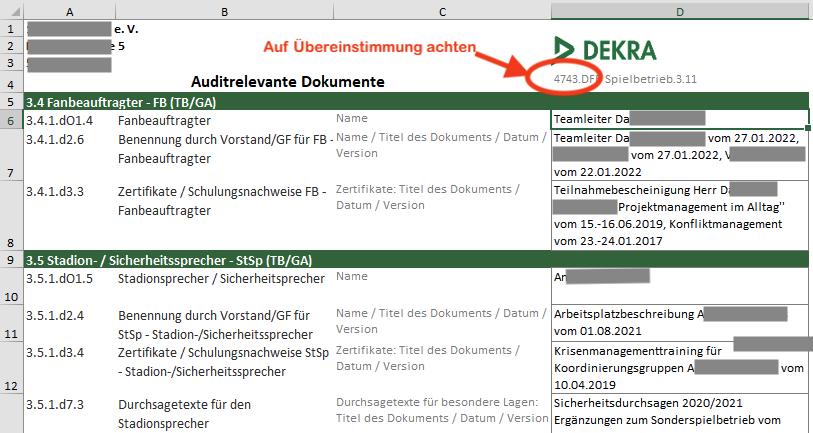Select row 9 header
This screenshot has height=433, width=813.
[x=10, y=258]
